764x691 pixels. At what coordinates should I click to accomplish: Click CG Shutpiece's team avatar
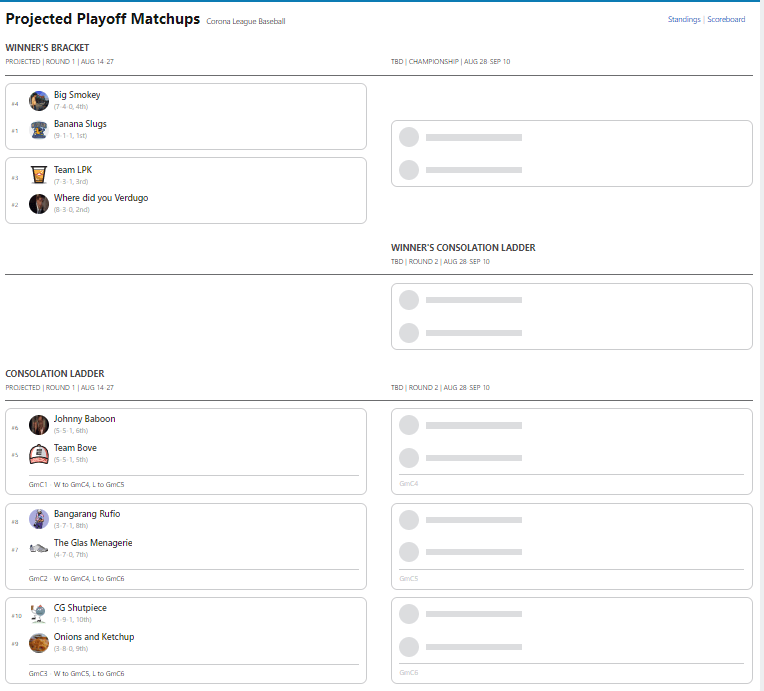tap(39, 613)
